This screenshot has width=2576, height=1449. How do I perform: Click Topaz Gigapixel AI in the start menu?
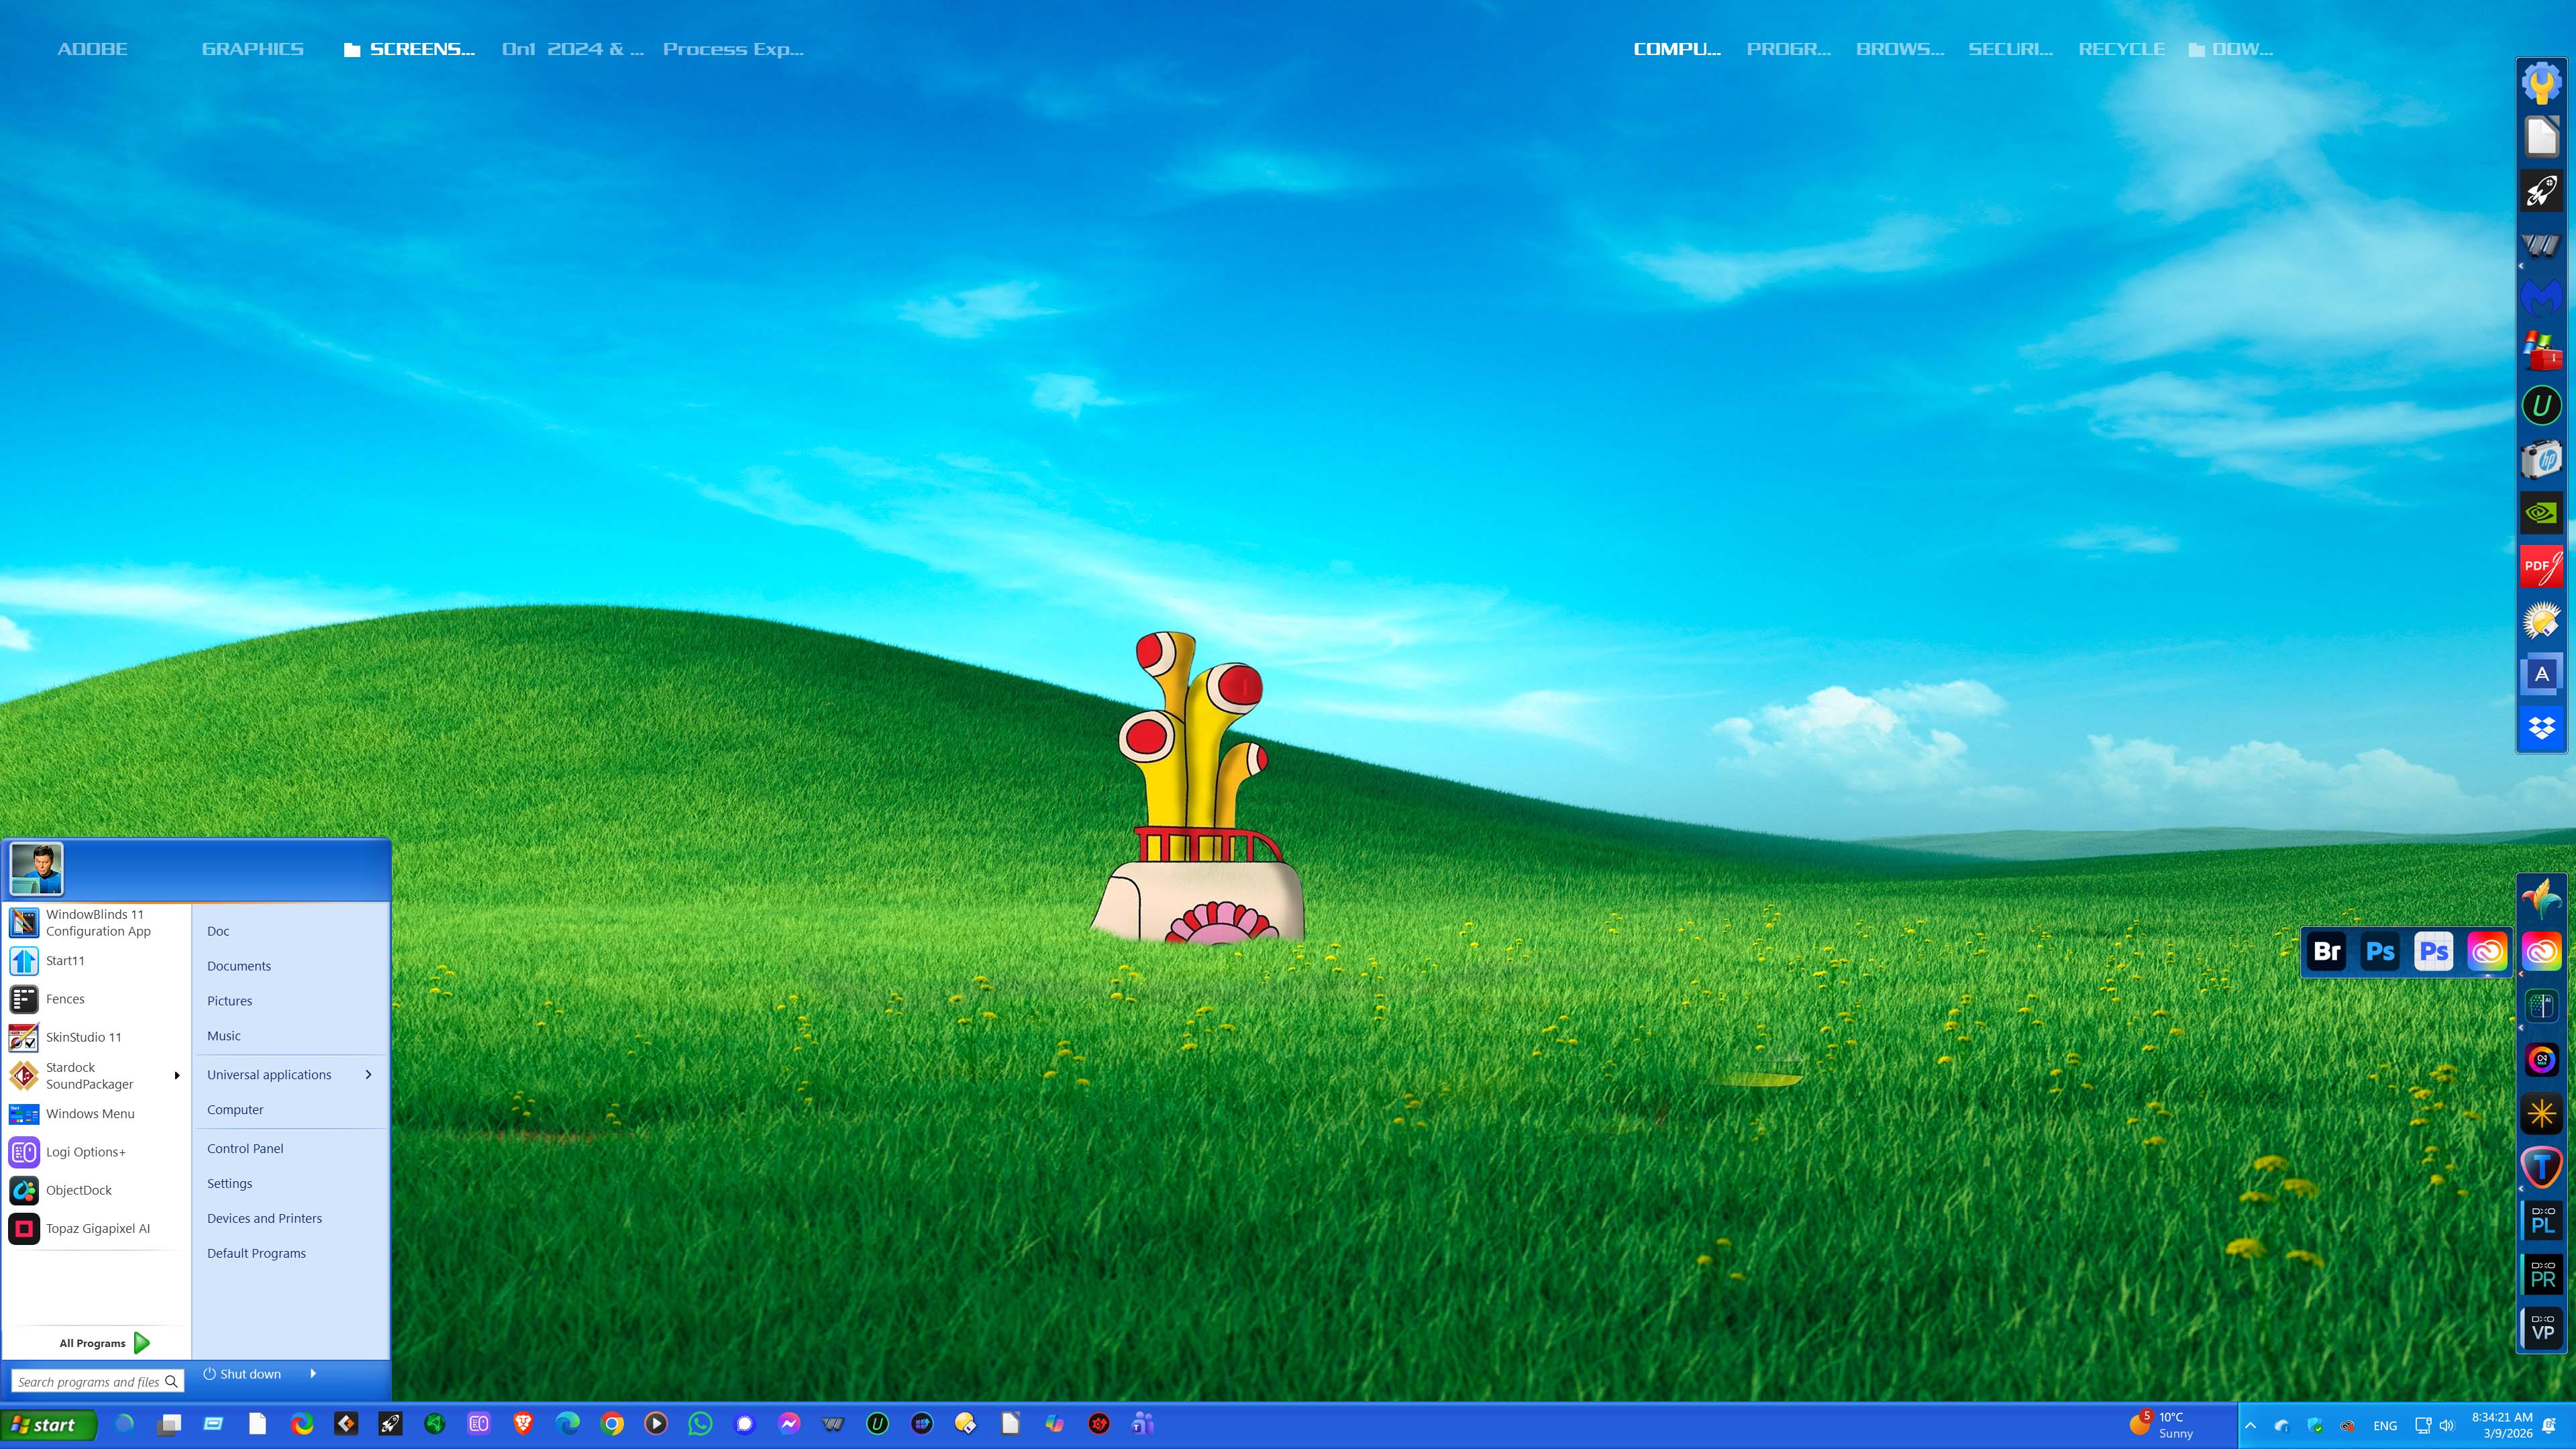(97, 1228)
